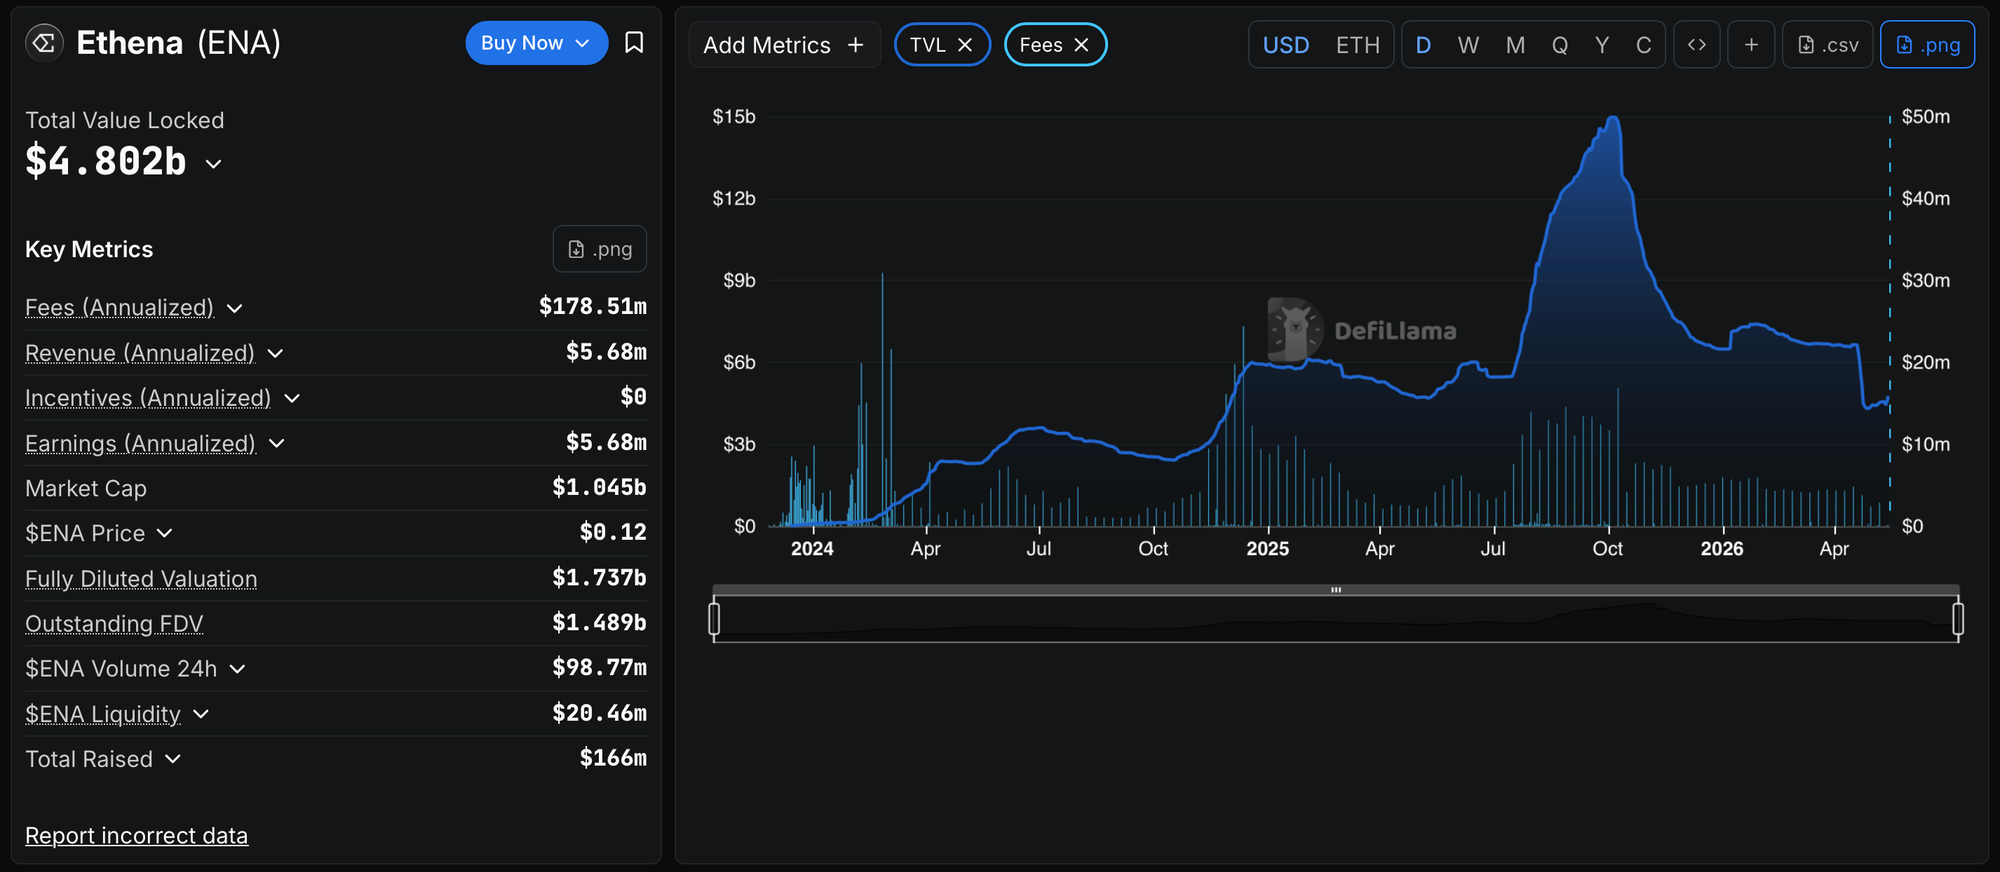
Task: Select quarterly (Q) chart grouping
Action: [1559, 45]
